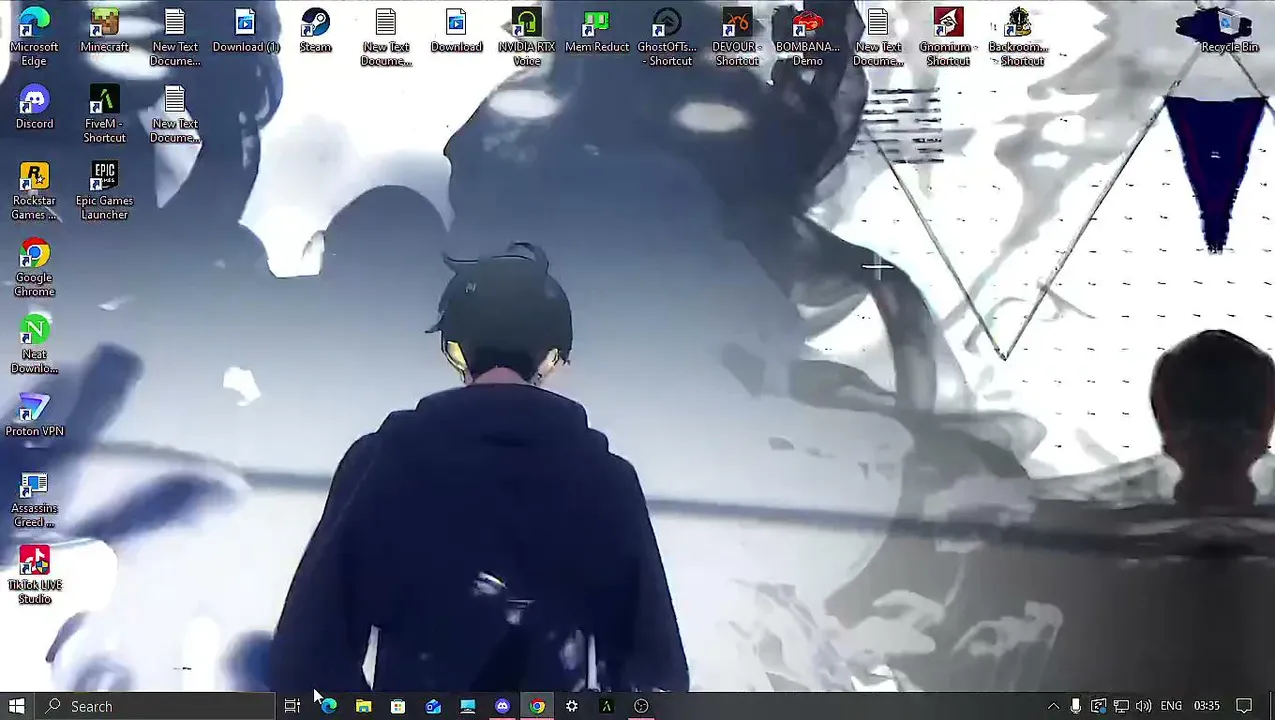Viewport: 1275px width, 720px height.
Task: Open Settings gear on the taskbar
Action: tap(571, 706)
